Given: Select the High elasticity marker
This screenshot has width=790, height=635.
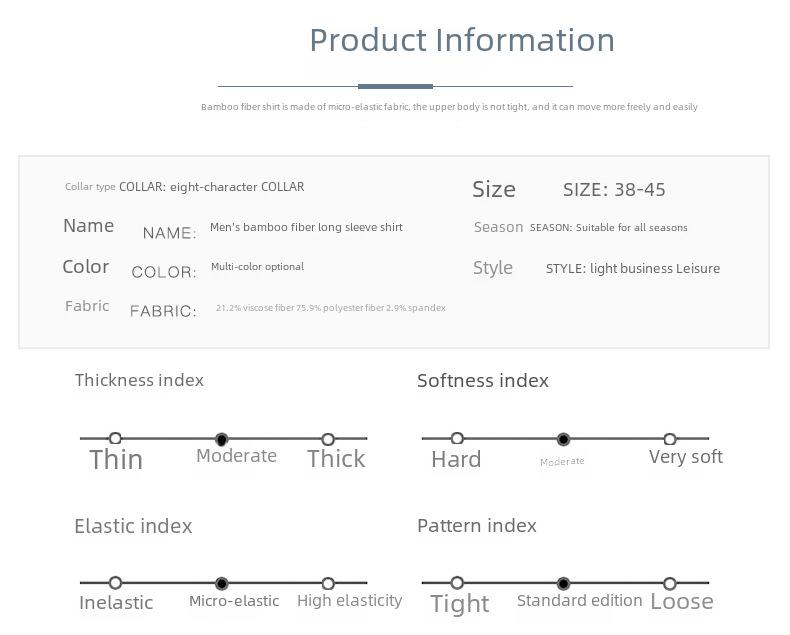Looking at the screenshot, I should tap(328, 584).
